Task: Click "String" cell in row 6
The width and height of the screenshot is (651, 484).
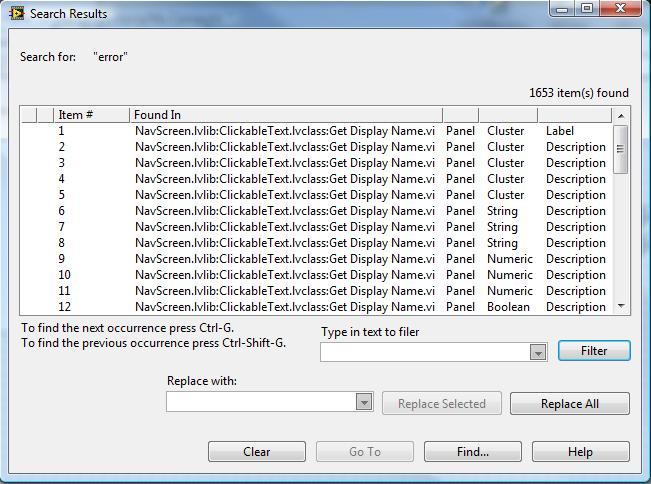Action: [x=502, y=211]
